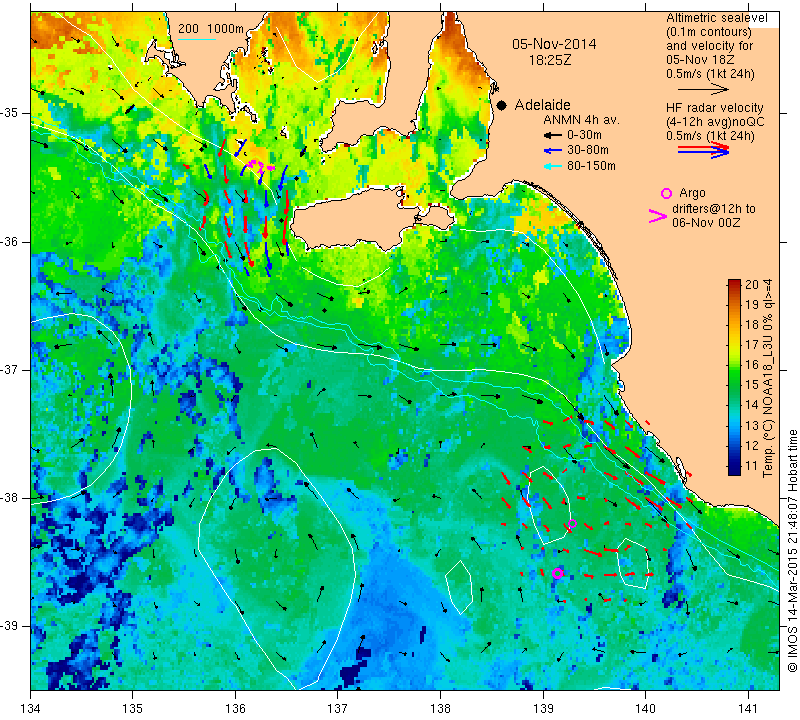Click the magenta drifters chevron symbol in legend
The image size is (800, 720).
coord(658,216)
